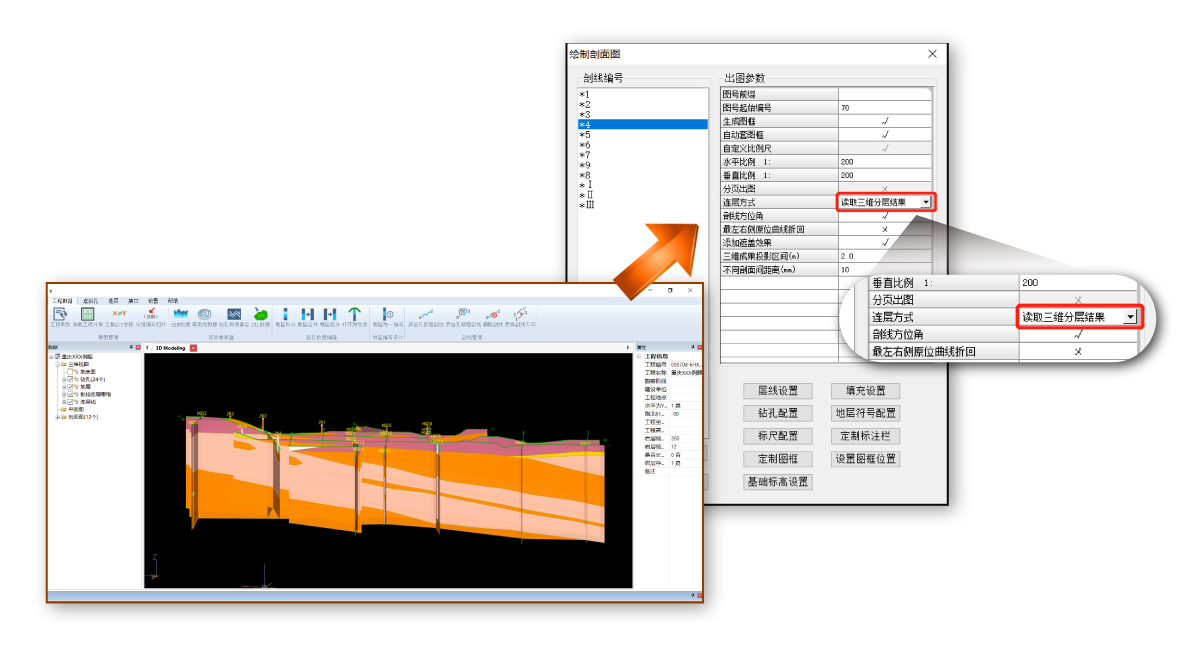This screenshot has height=660, width=1202.
Task: Click the 钻孔剖面显示 wave icon
Action: coord(234,314)
